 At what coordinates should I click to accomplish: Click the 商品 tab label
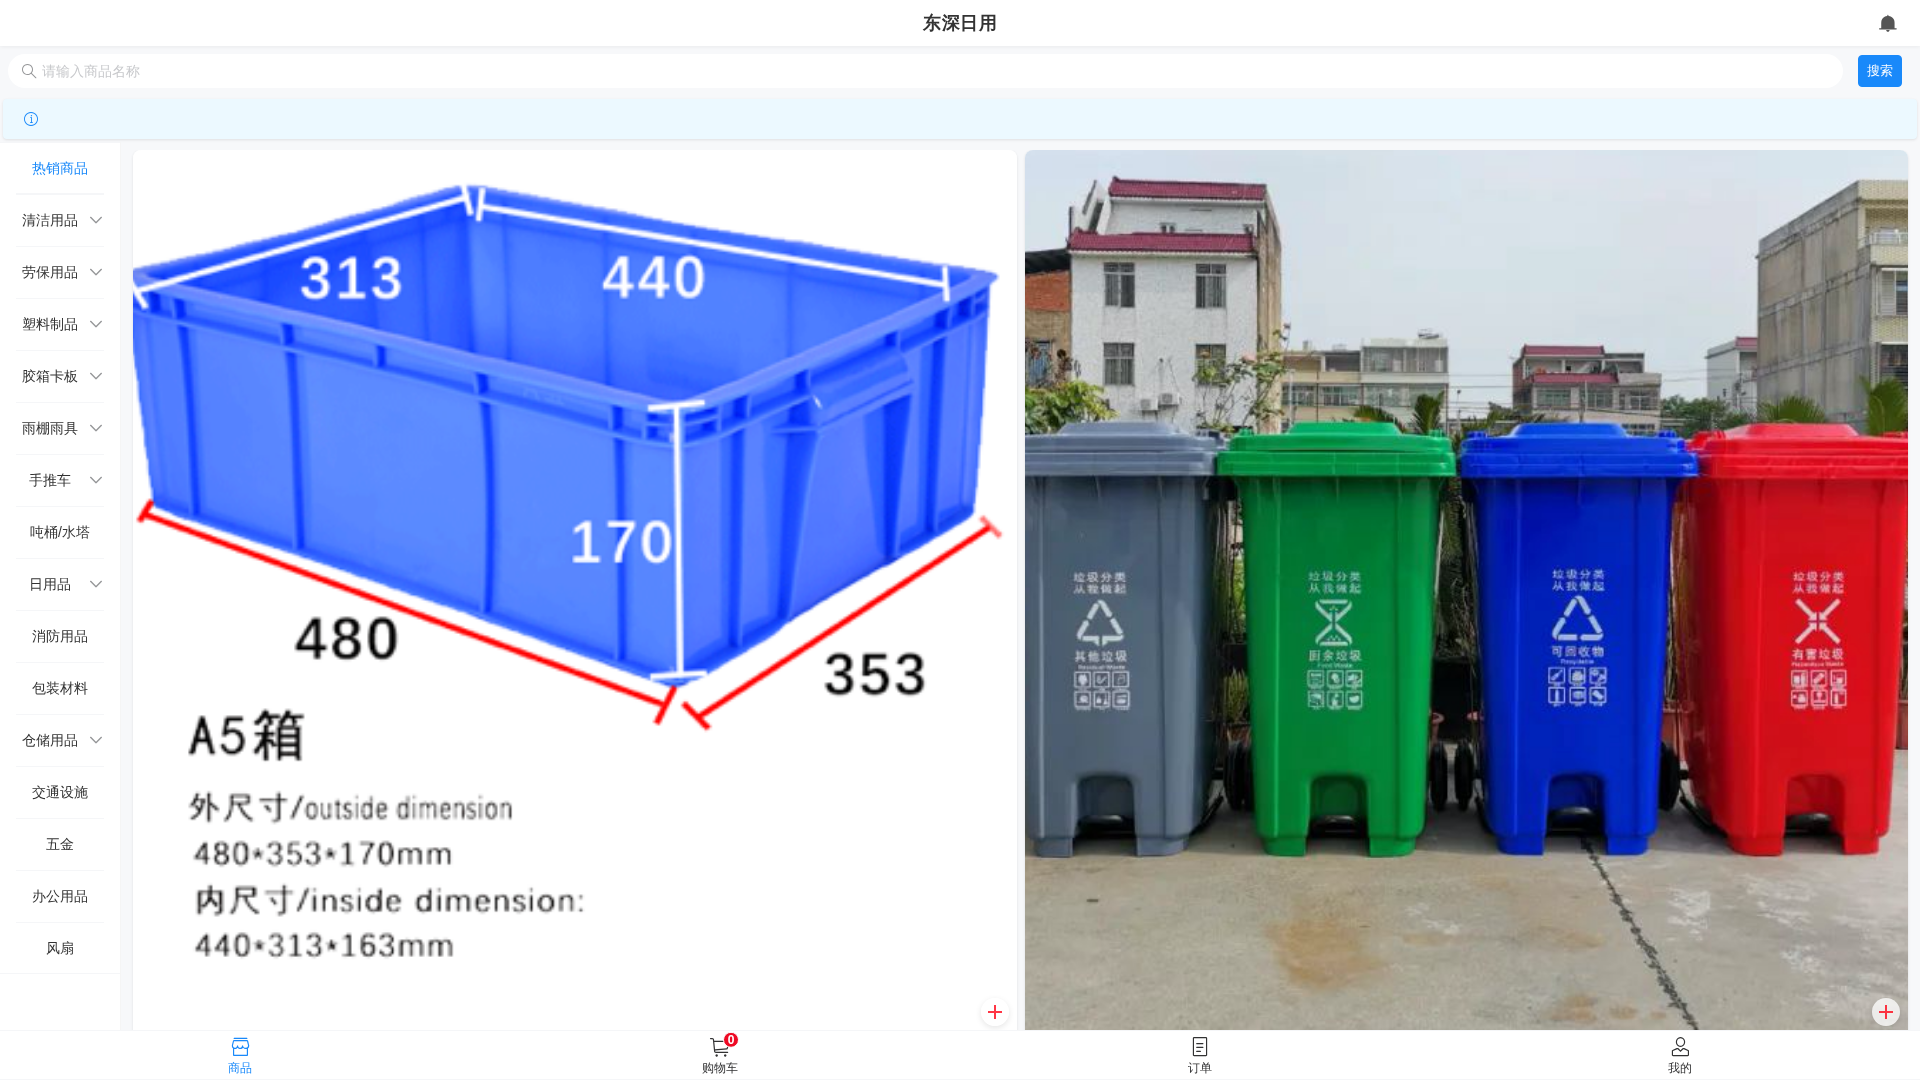(240, 1068)
